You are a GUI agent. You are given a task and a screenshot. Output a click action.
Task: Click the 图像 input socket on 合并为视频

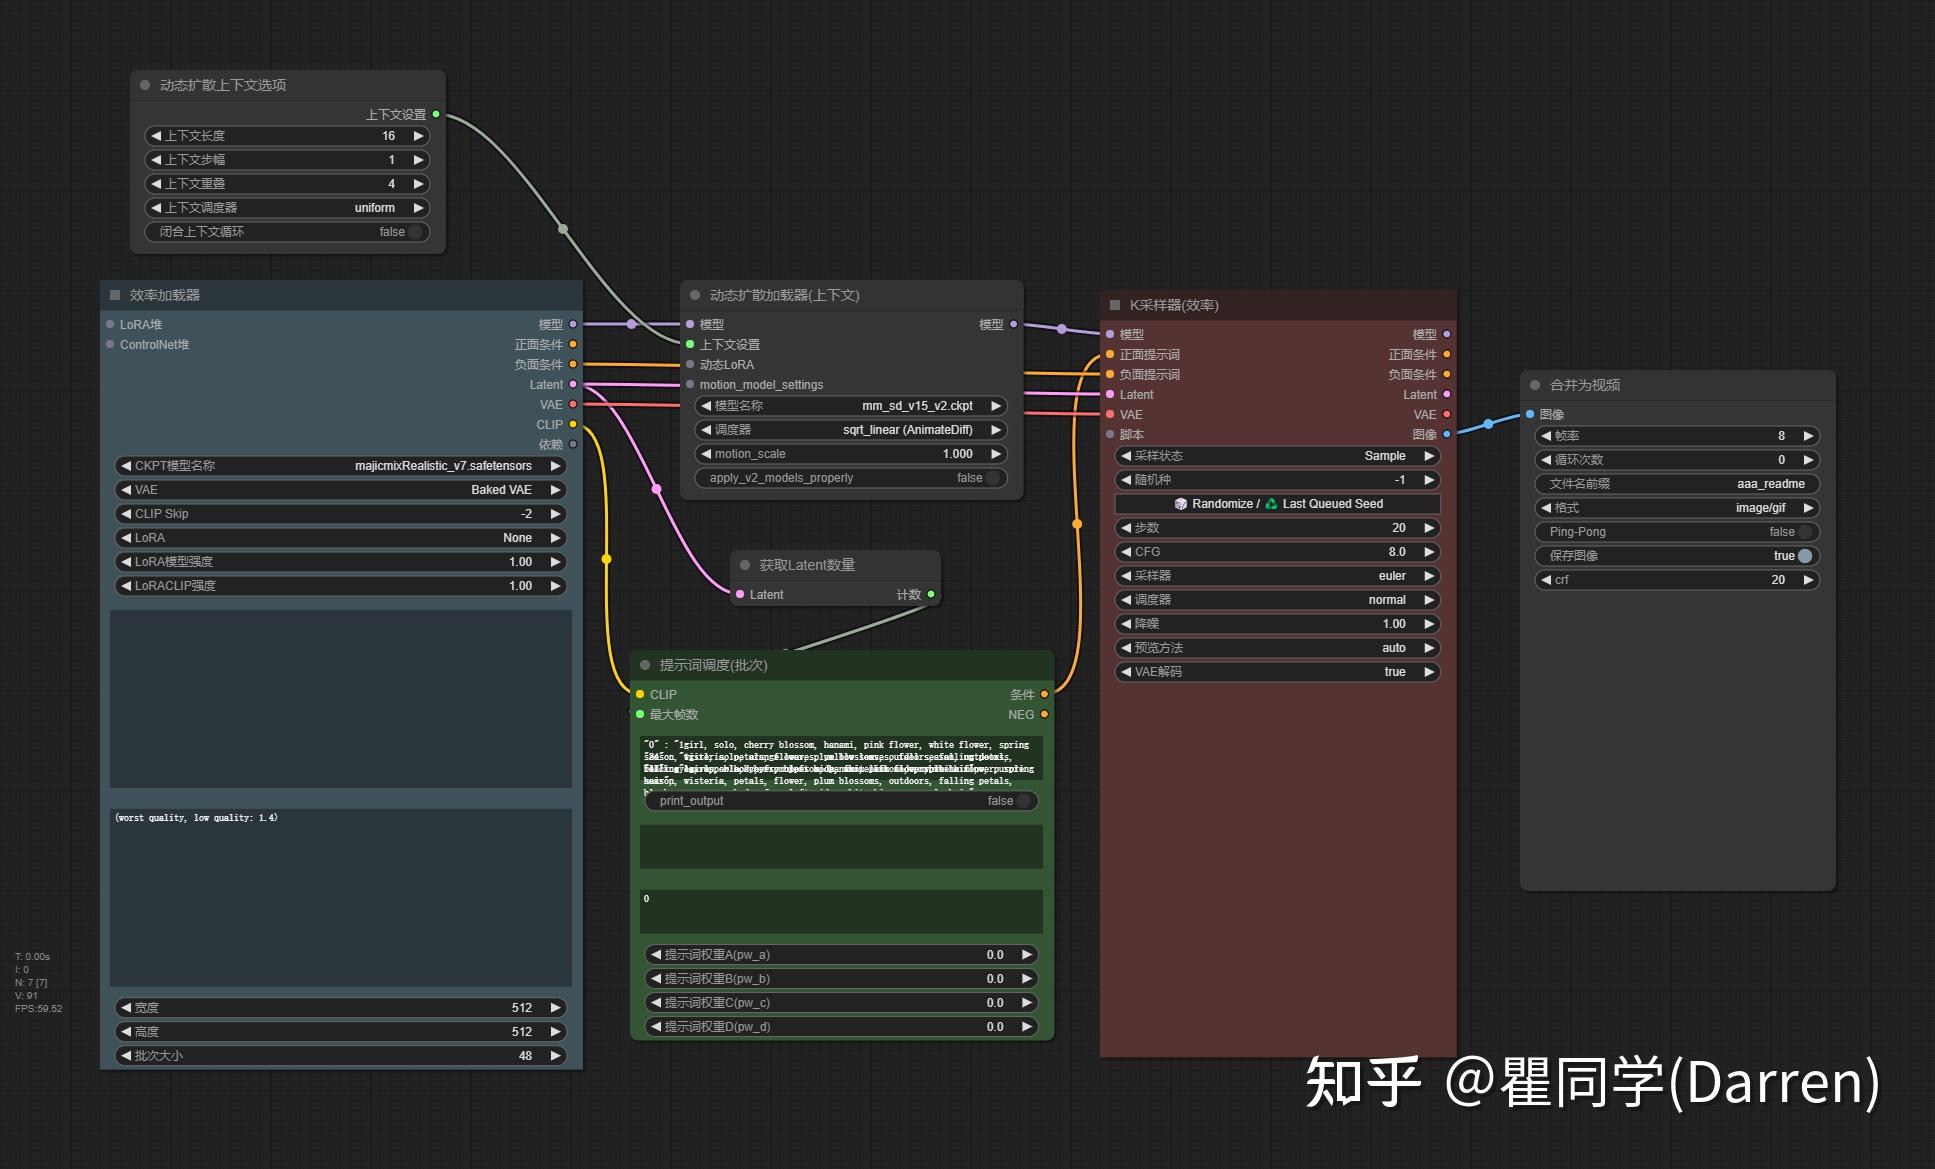(1530, 414)
